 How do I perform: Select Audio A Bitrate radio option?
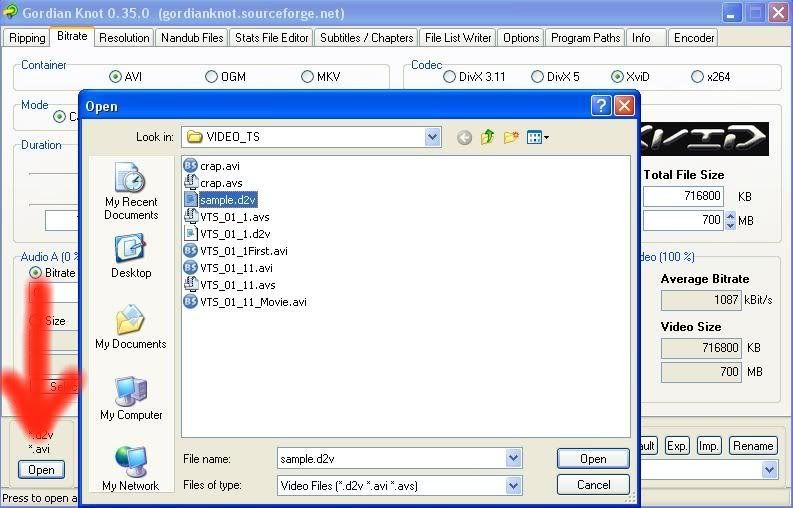point(35,272)
